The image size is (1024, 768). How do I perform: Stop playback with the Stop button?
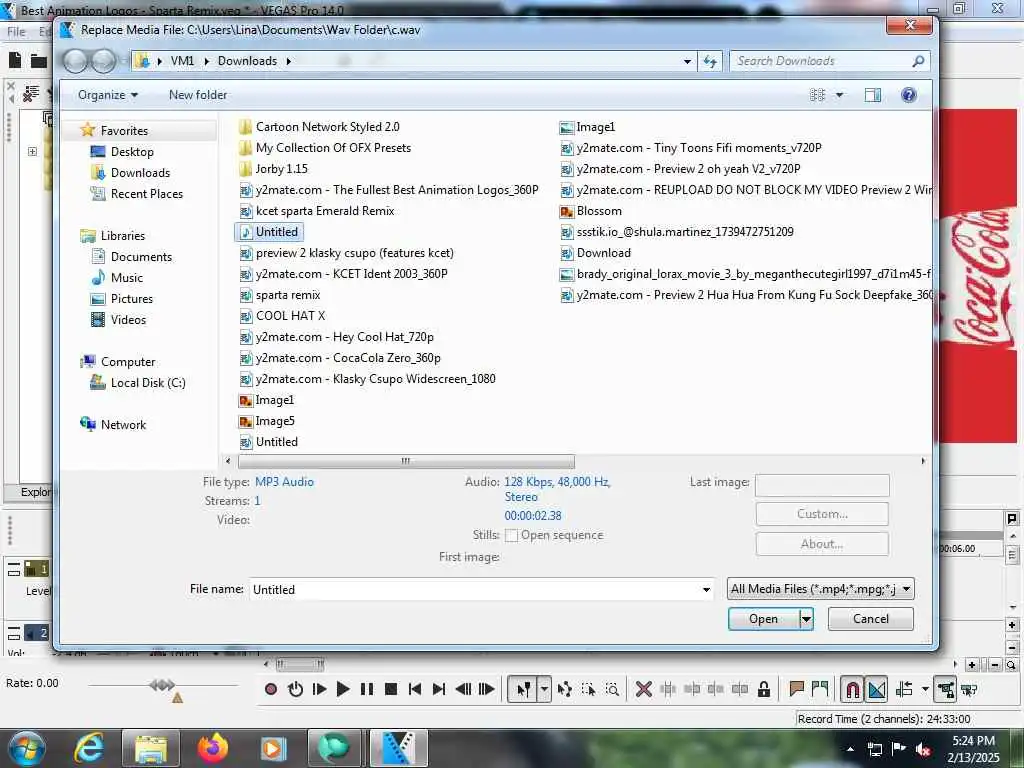391,689
